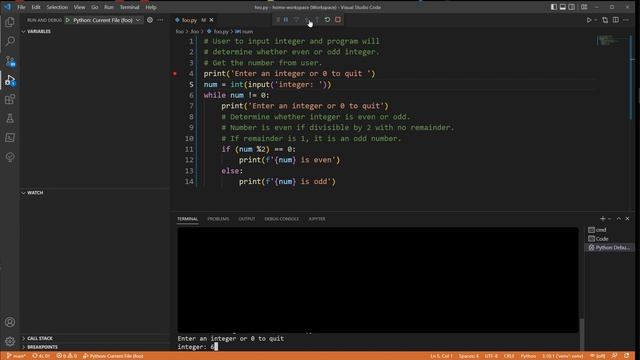Open the Run and Debug view

tap(10, 80)
